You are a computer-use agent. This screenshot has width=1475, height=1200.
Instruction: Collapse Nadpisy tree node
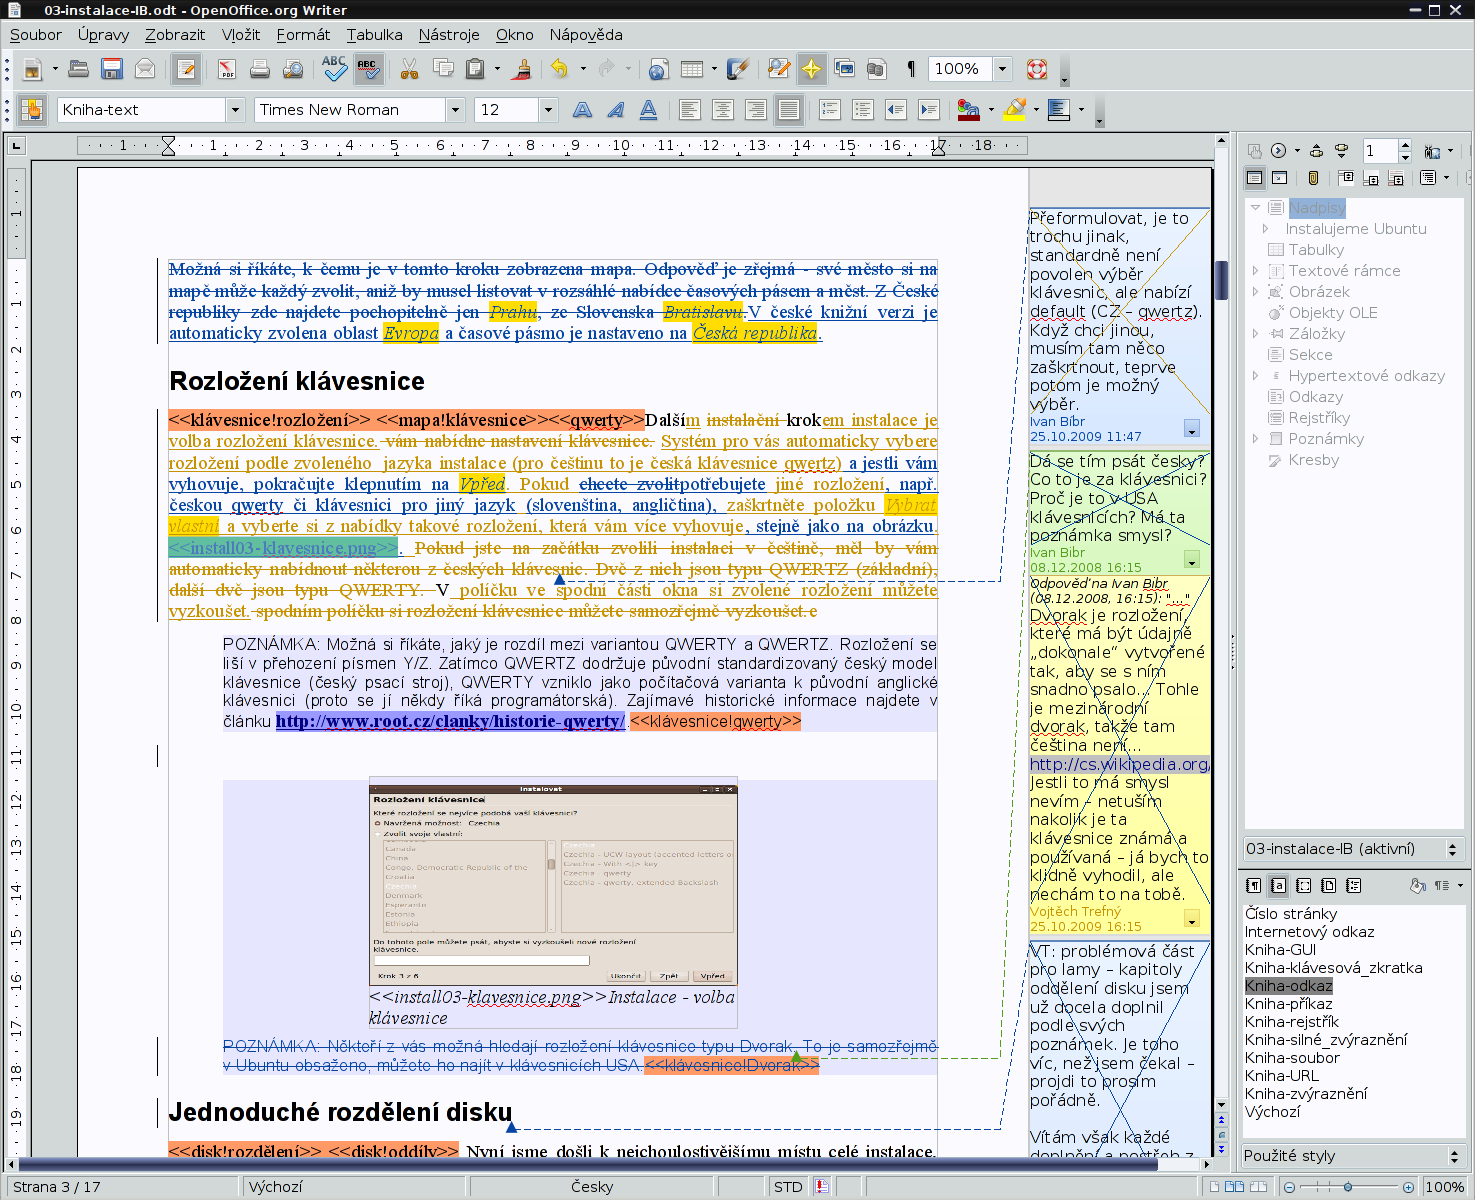click(x=1255, y=208)
